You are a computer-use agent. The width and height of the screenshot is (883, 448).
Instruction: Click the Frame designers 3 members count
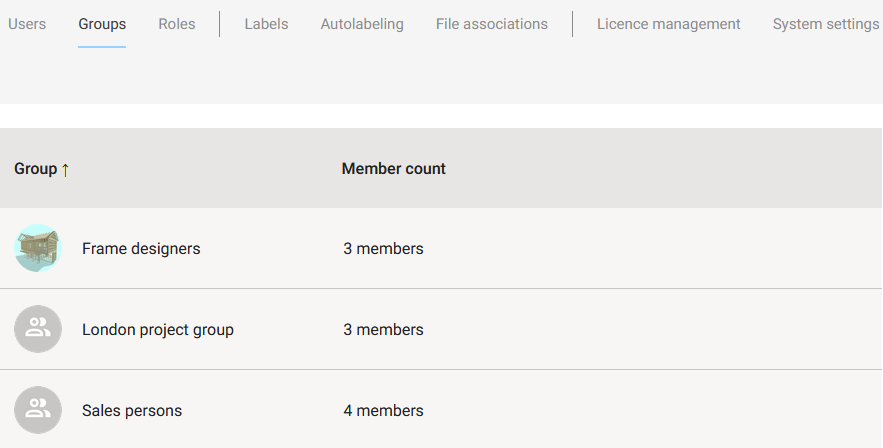click(383, 249)
